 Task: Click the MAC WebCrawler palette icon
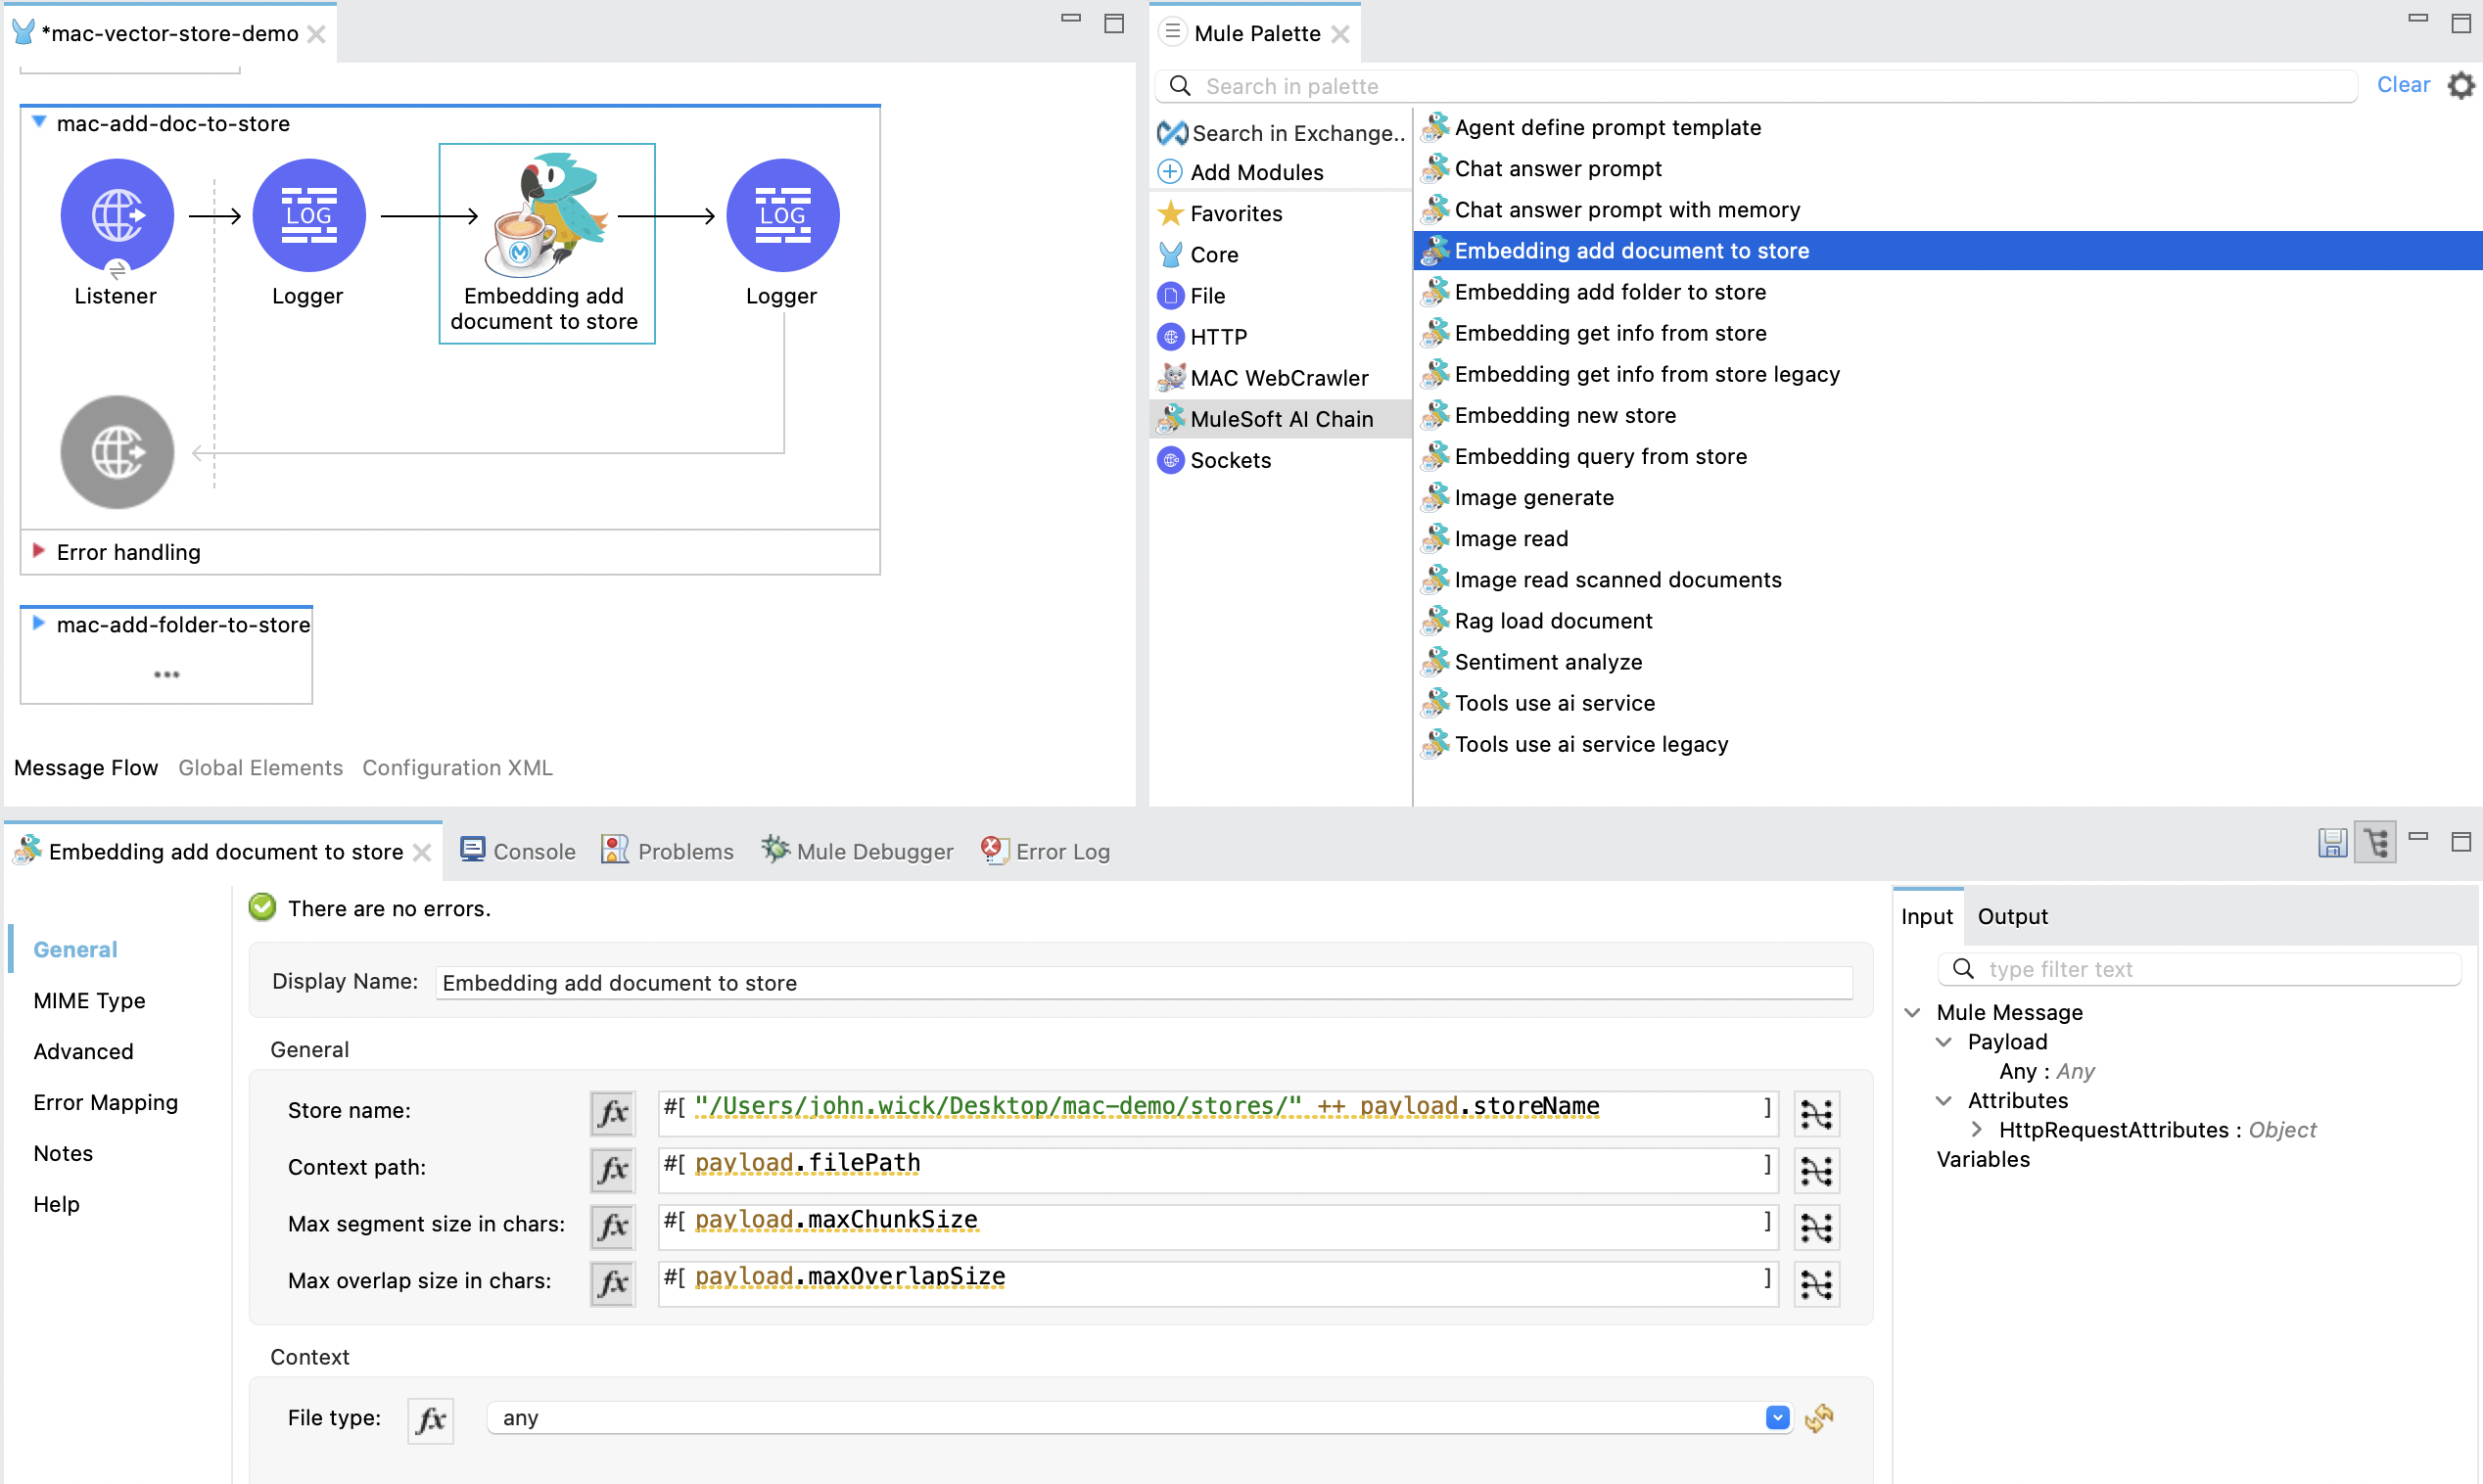coord(1173,376)
